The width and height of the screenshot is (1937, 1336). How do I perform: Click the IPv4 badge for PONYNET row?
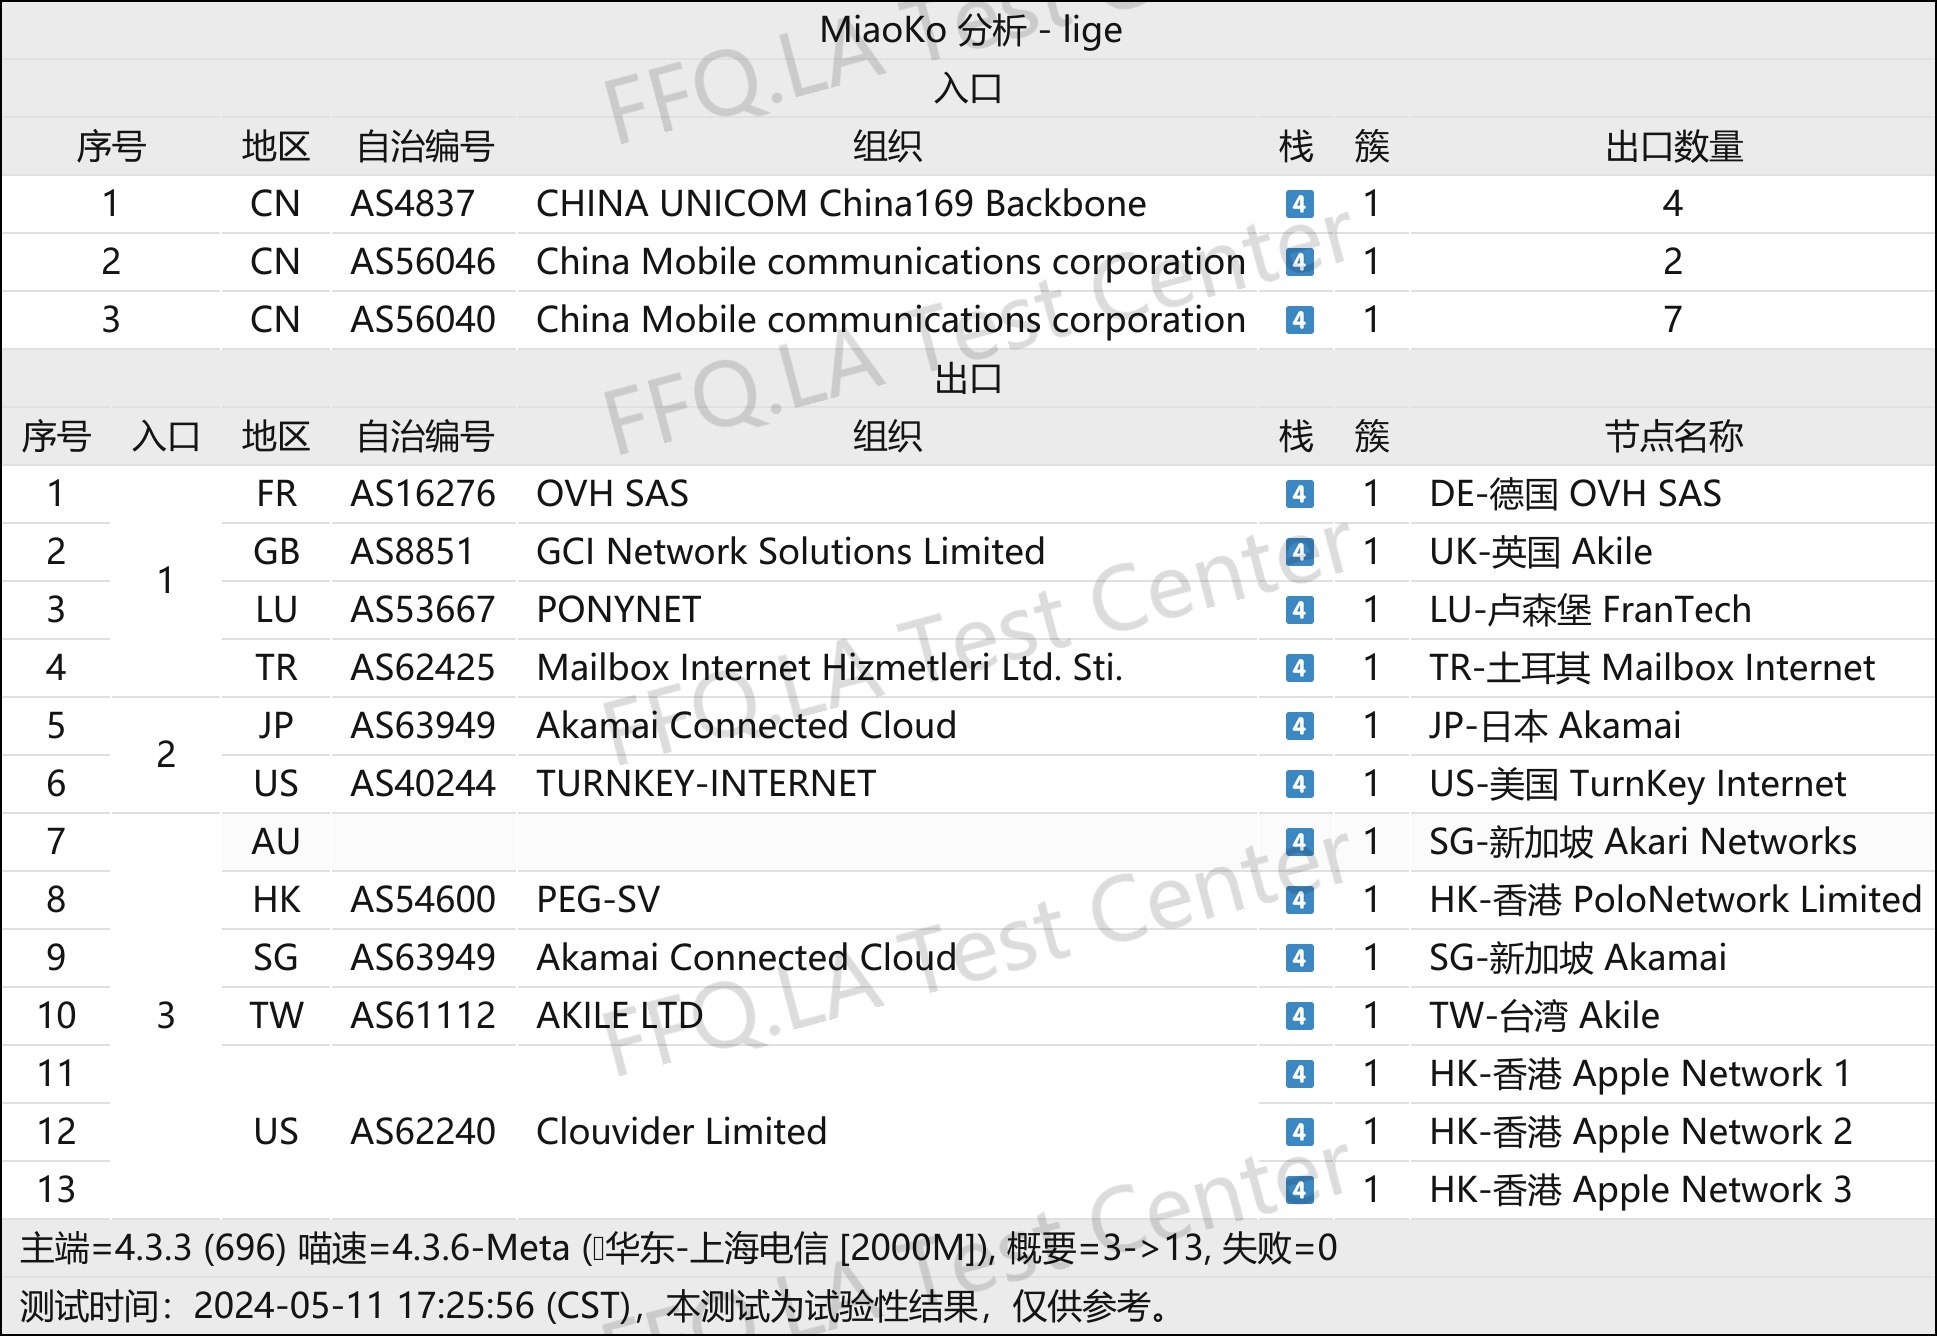1299,610
